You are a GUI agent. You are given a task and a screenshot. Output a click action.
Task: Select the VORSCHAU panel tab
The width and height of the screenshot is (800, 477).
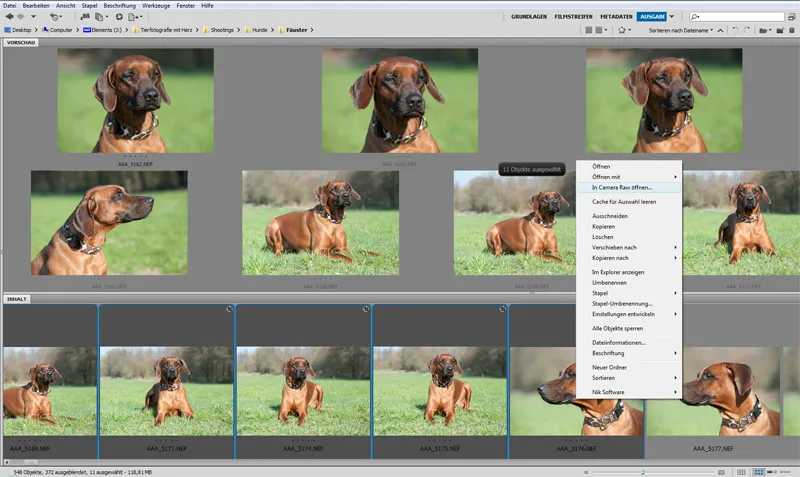(x=21, y=42)
